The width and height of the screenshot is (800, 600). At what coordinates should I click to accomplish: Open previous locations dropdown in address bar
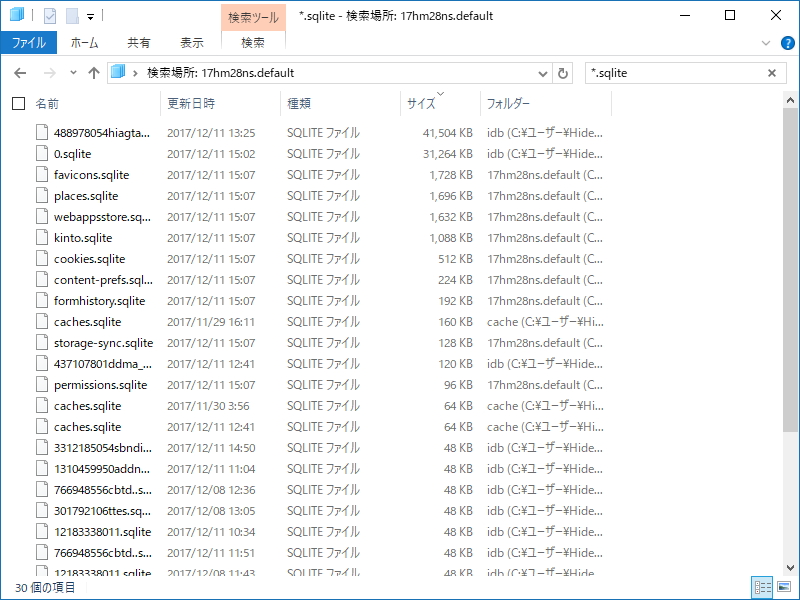tap(543, 73)
